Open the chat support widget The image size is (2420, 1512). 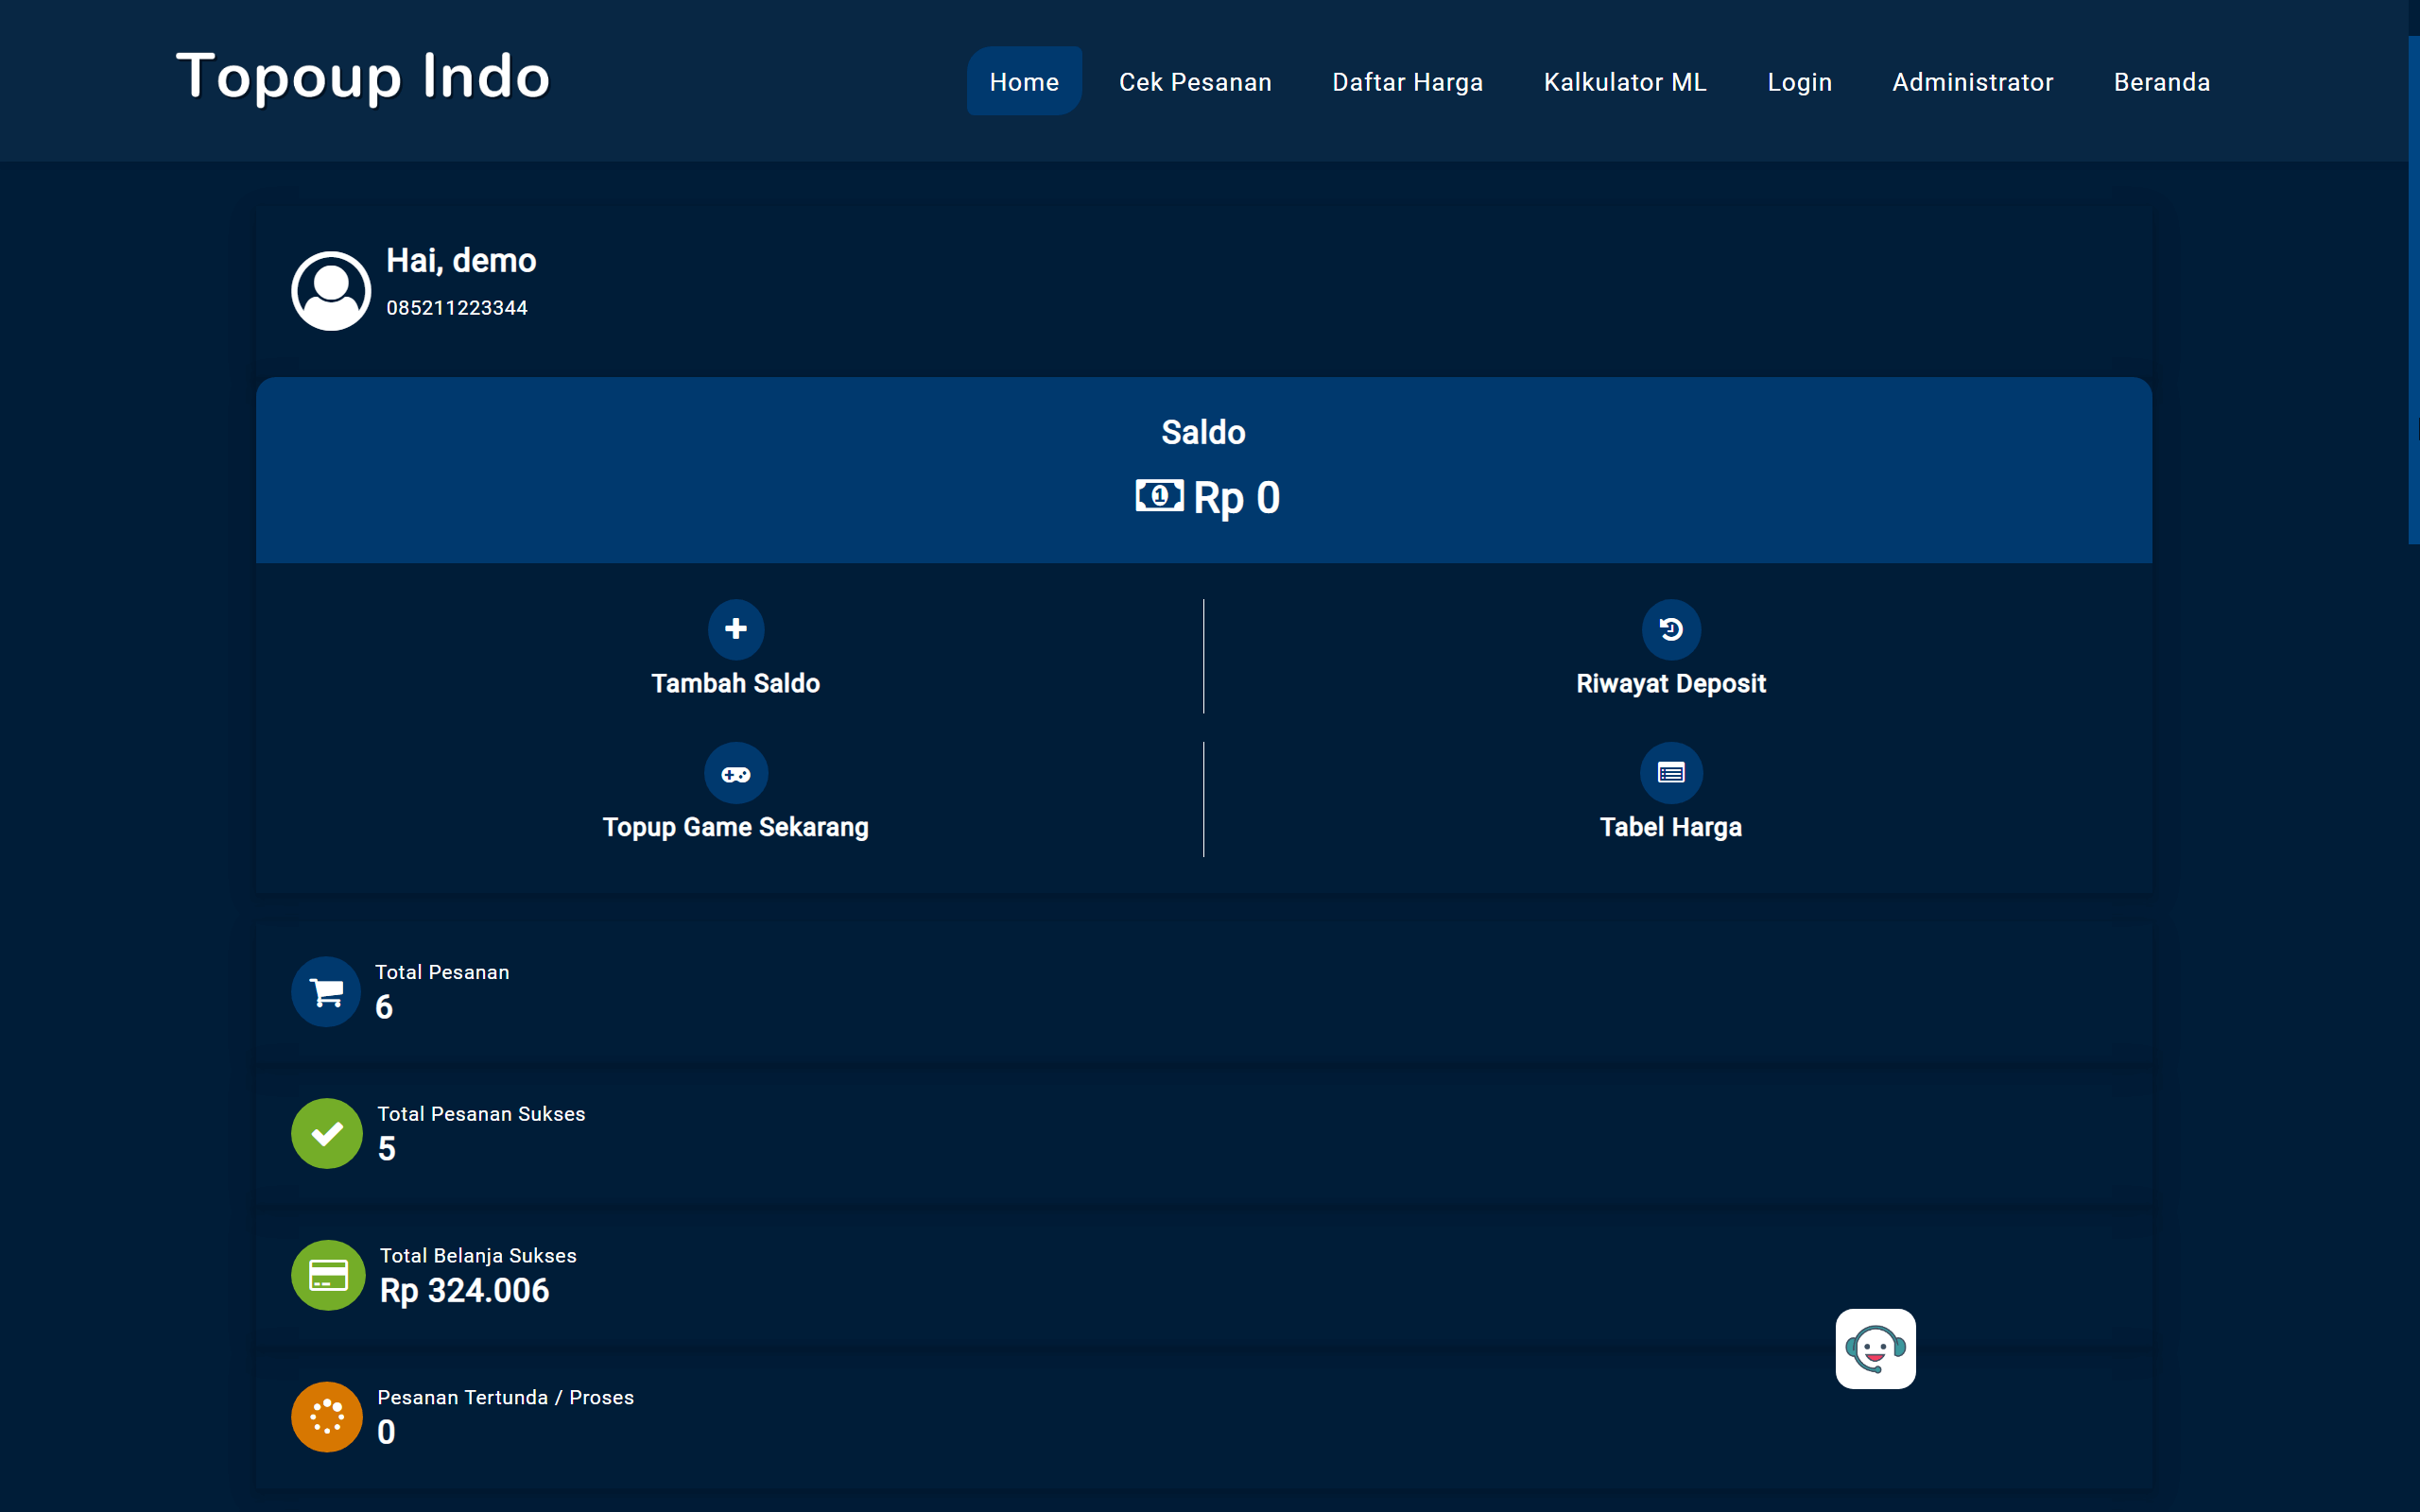[1875, 1349]
